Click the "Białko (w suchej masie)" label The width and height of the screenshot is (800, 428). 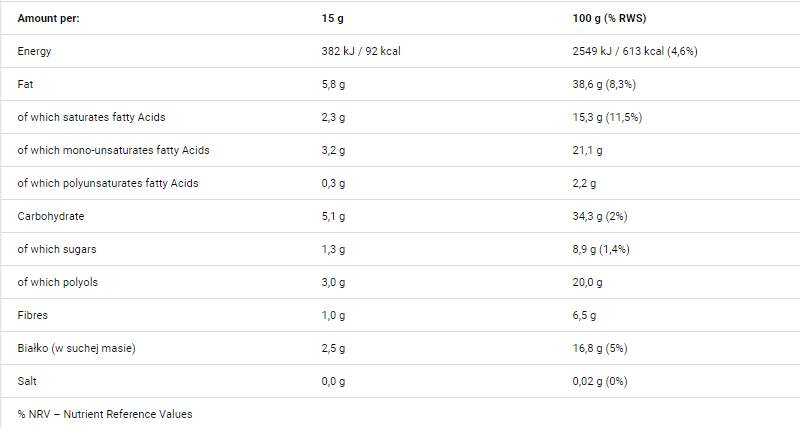click(76, 348)
